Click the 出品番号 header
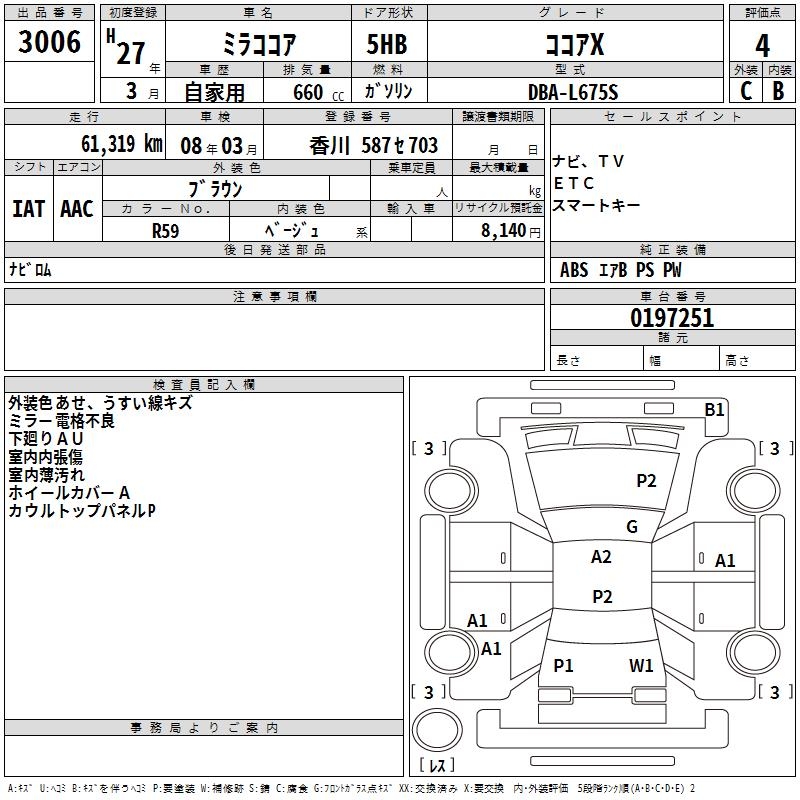Image resolution: width=800 pixels, height=800 pixels. (49, 13)
